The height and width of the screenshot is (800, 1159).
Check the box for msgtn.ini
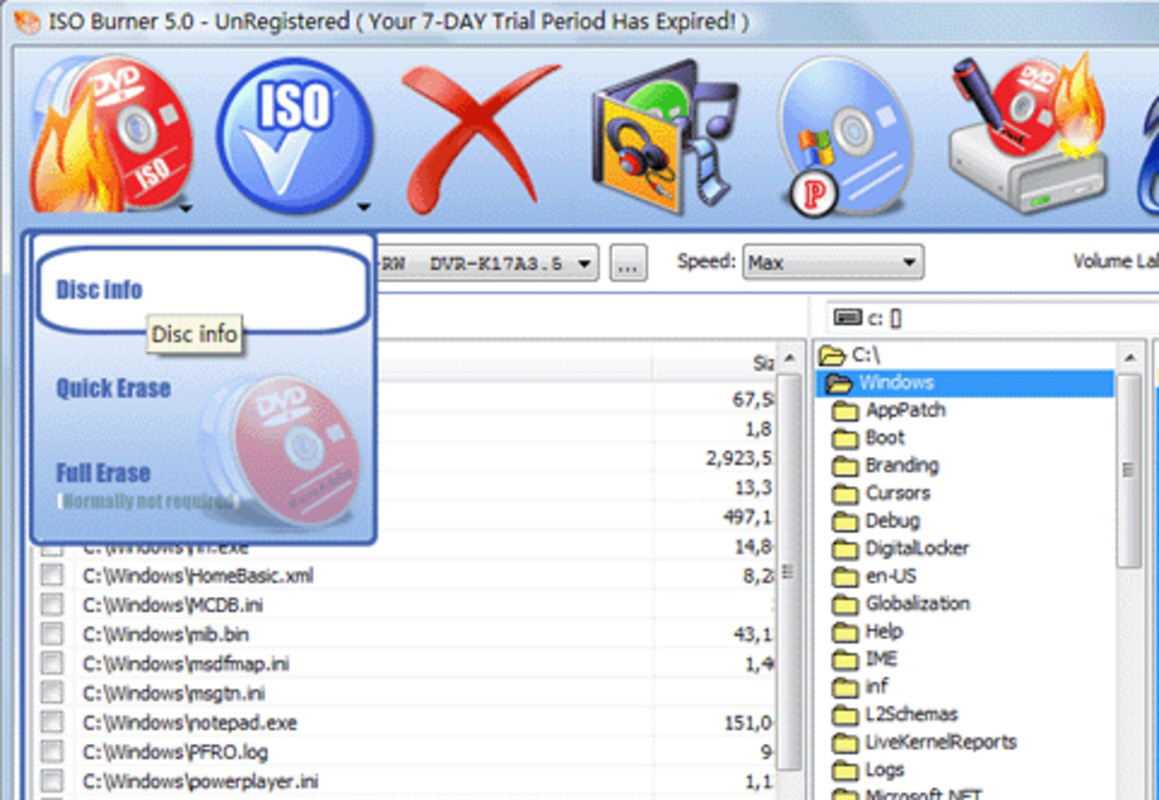(x=52, y=693)
